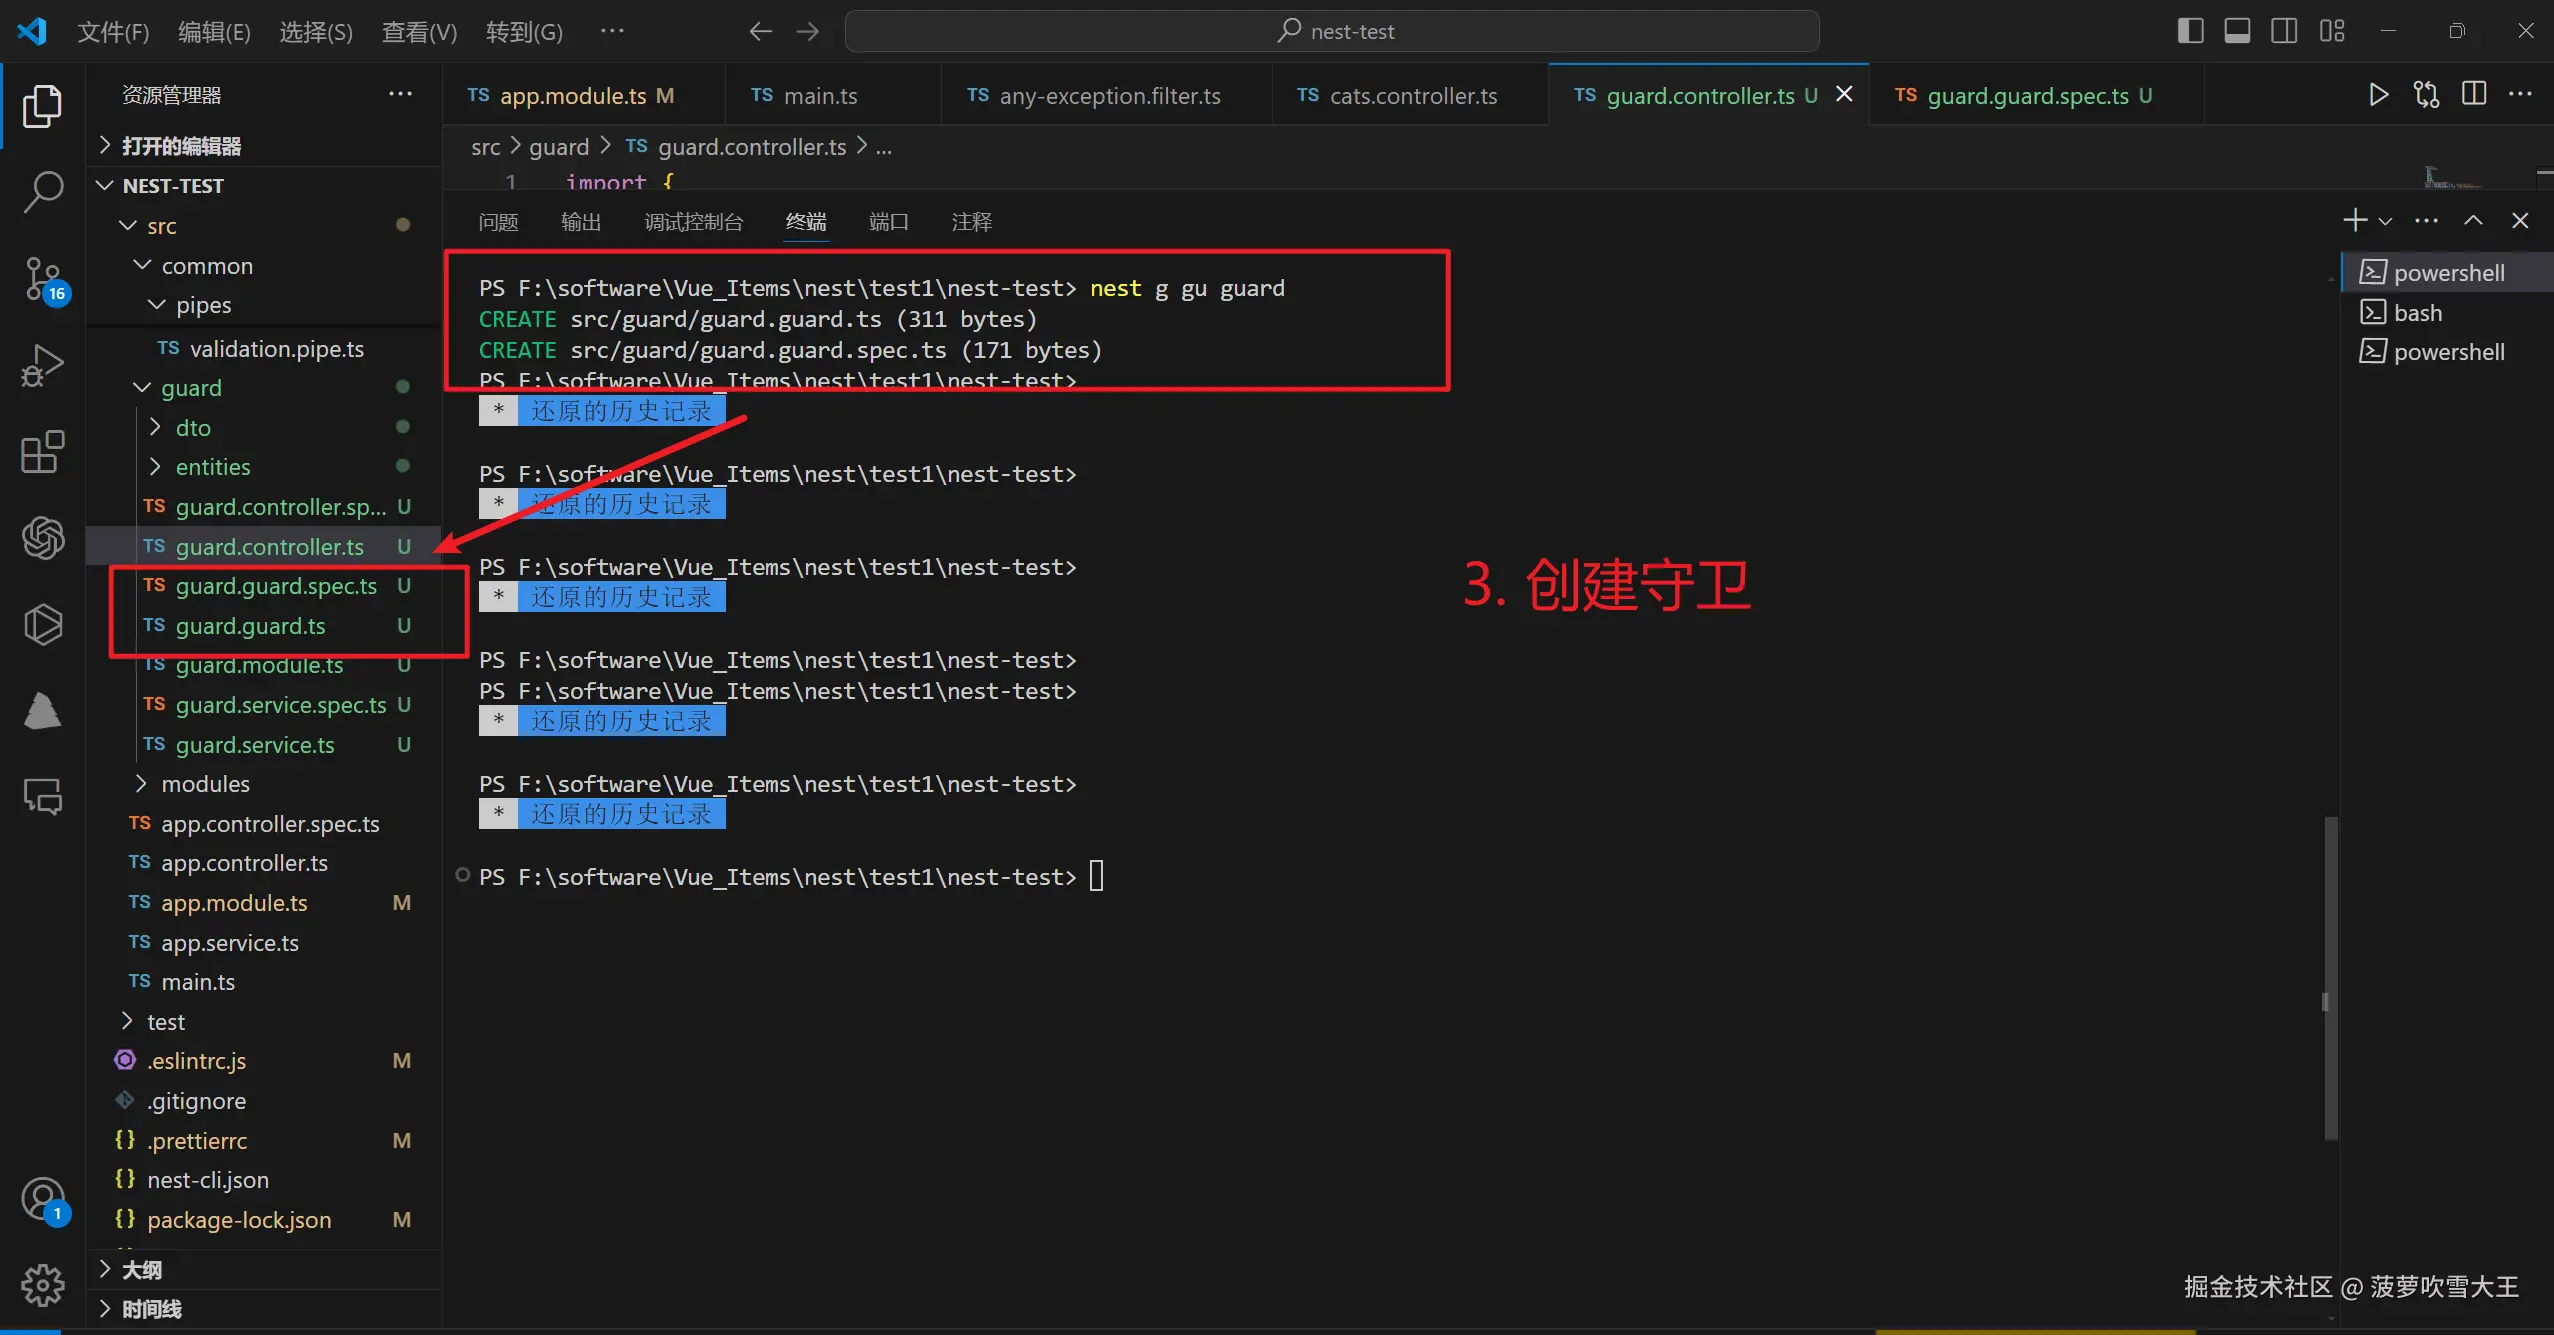Open Run and Debug view

point(43,365)
